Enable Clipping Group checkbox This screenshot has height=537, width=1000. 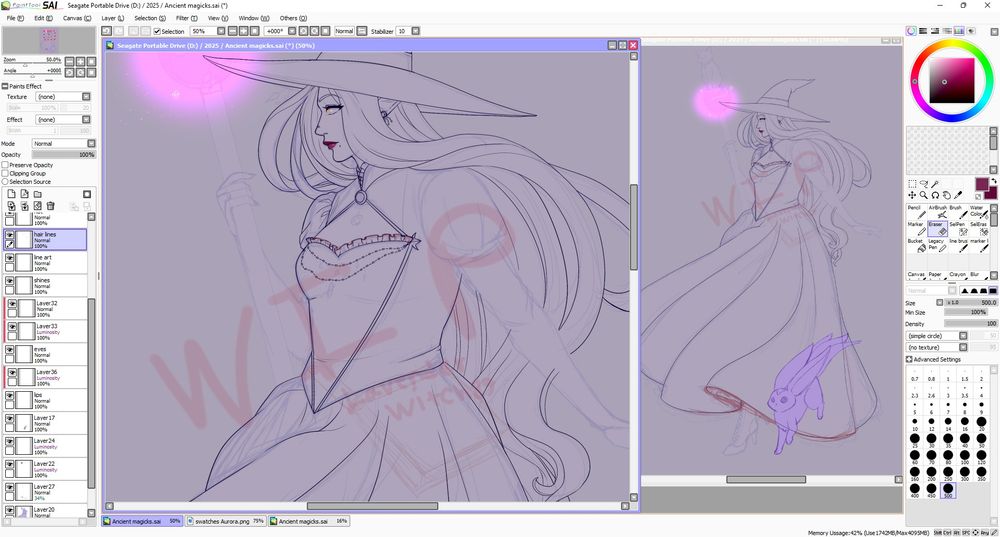point(5,173)
